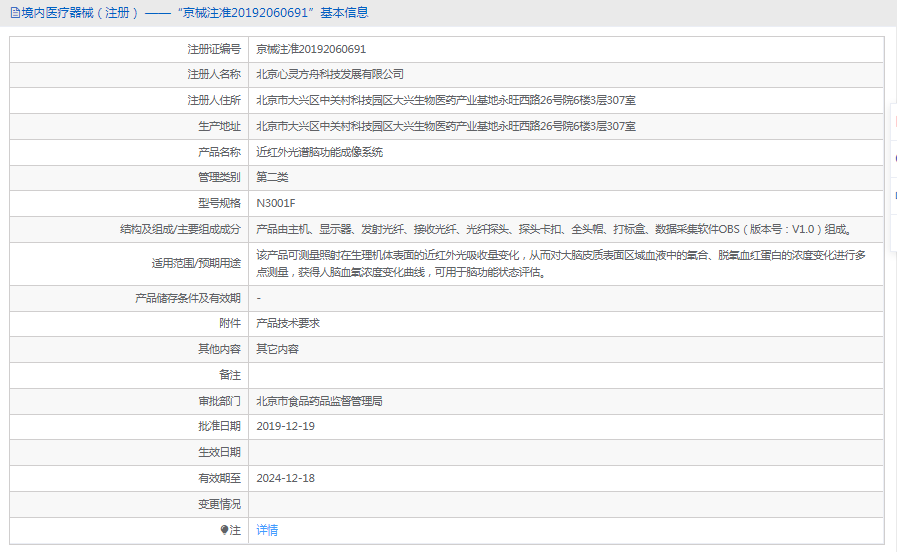Click the 生效日期 row label

point(219,452)
